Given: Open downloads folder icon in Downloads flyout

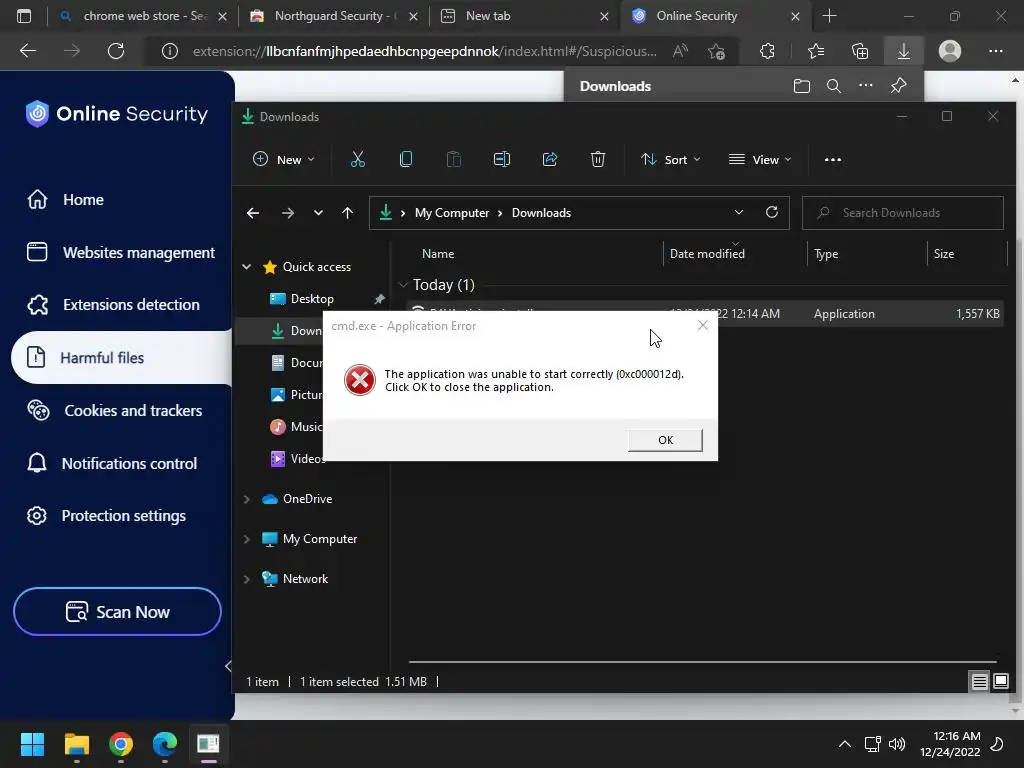Looking at the screenshot, I should tap(801, 86).
